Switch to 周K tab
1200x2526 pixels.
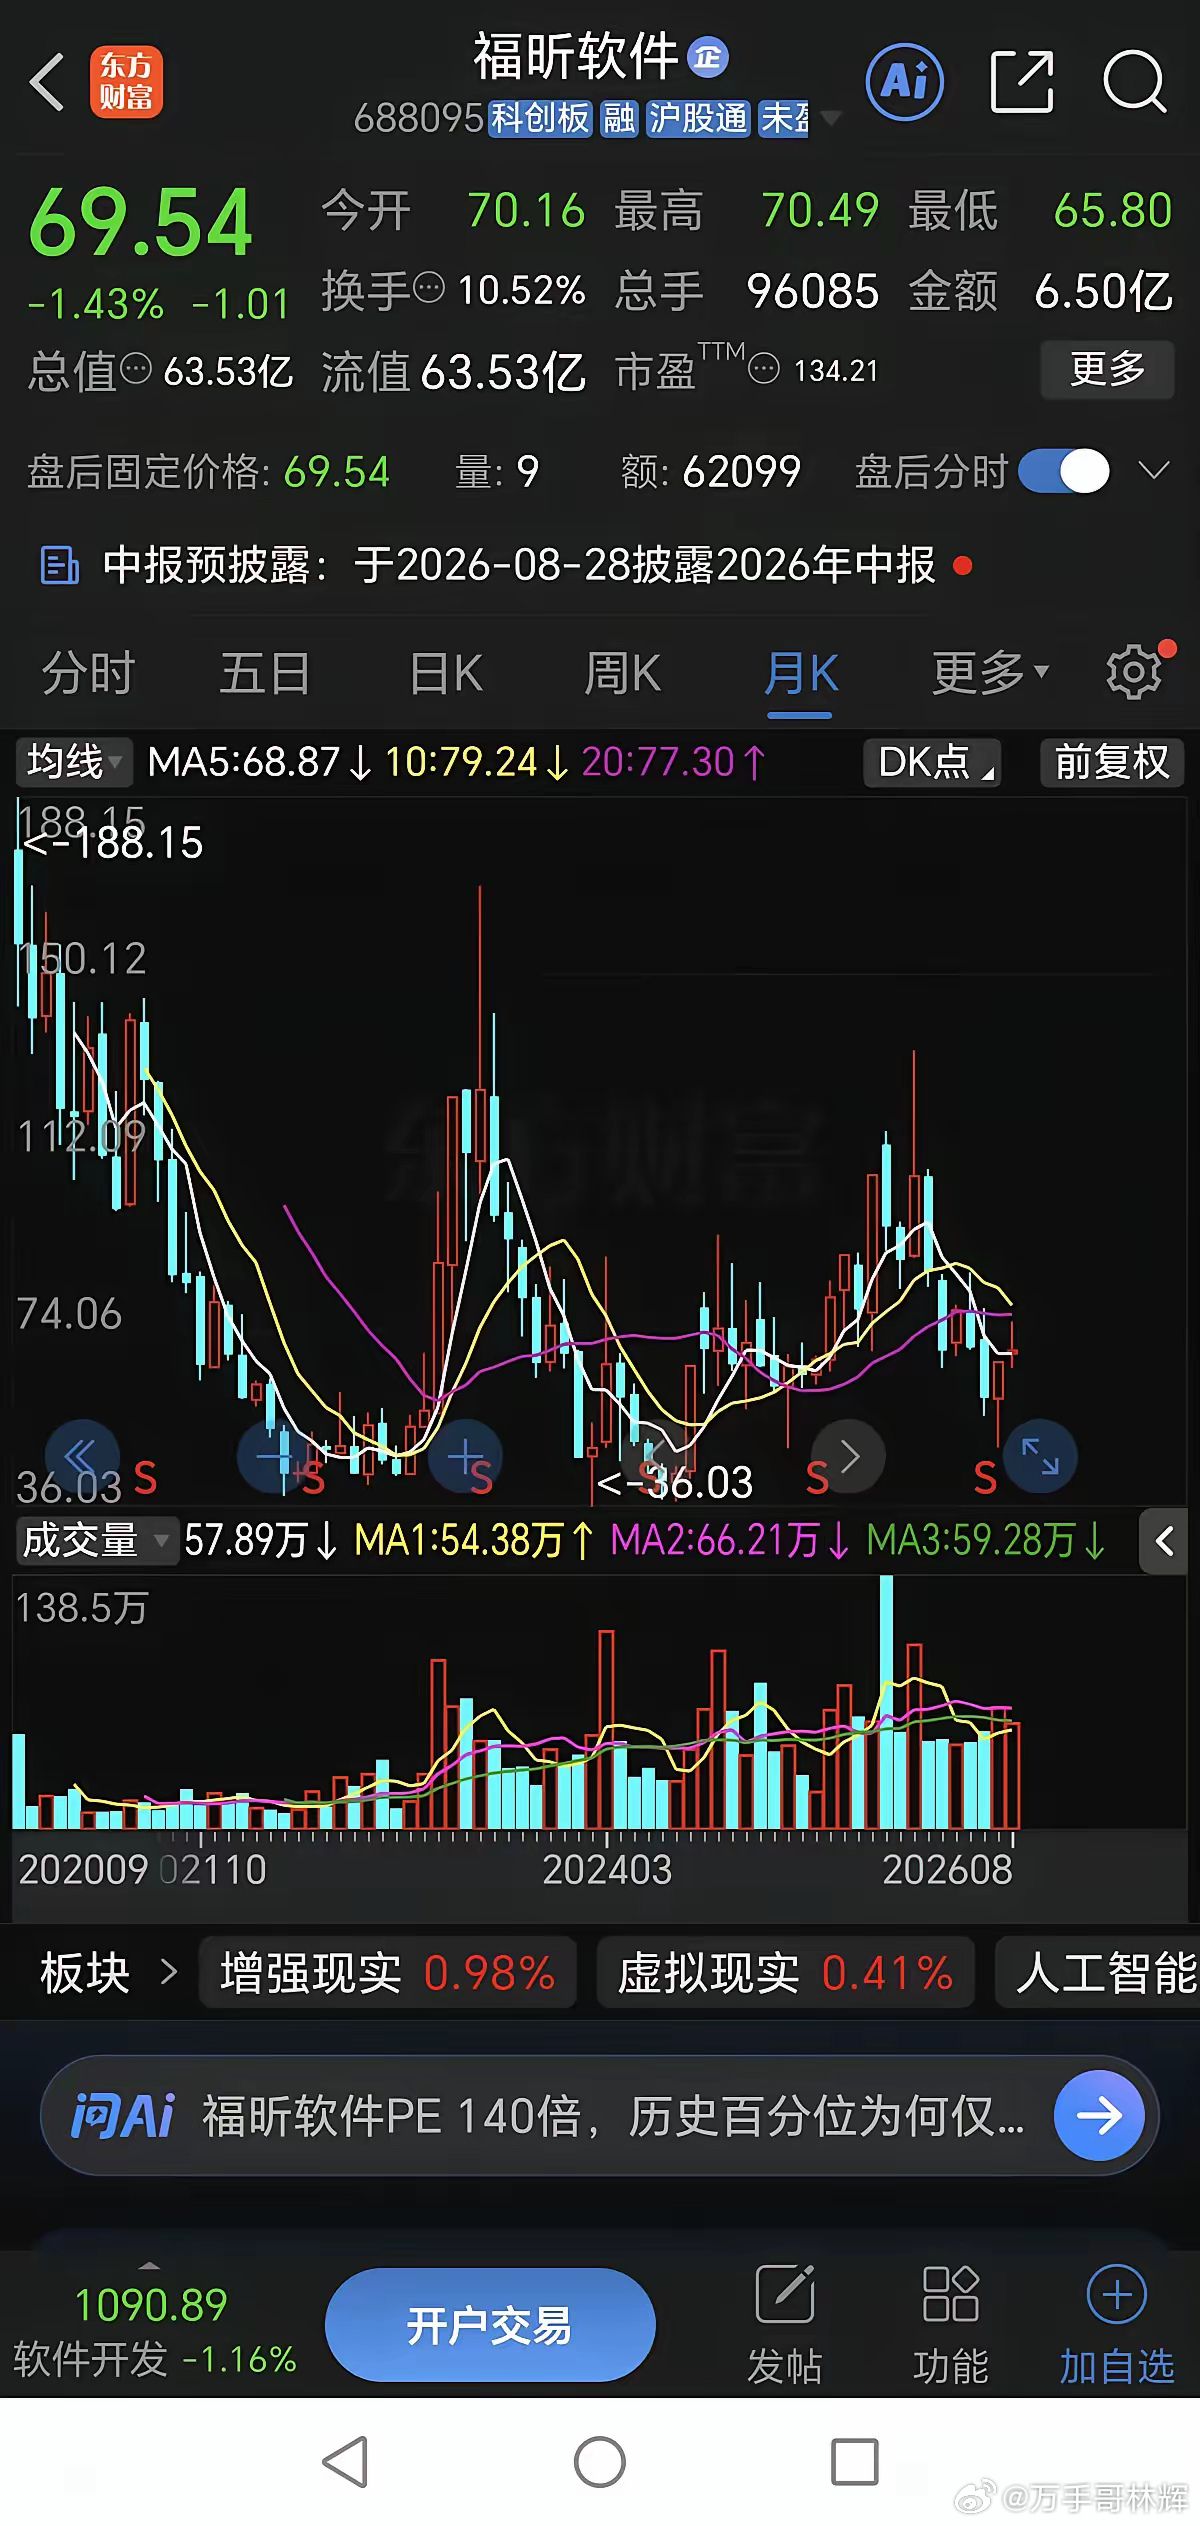(x=623, y=672)
